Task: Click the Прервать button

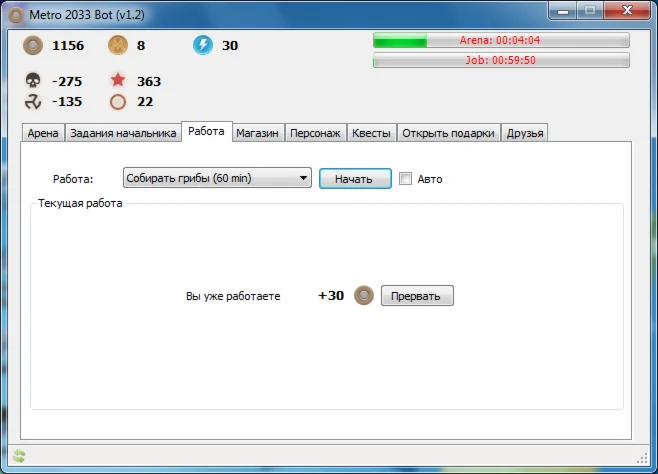Action: click(x=417, y=296)
